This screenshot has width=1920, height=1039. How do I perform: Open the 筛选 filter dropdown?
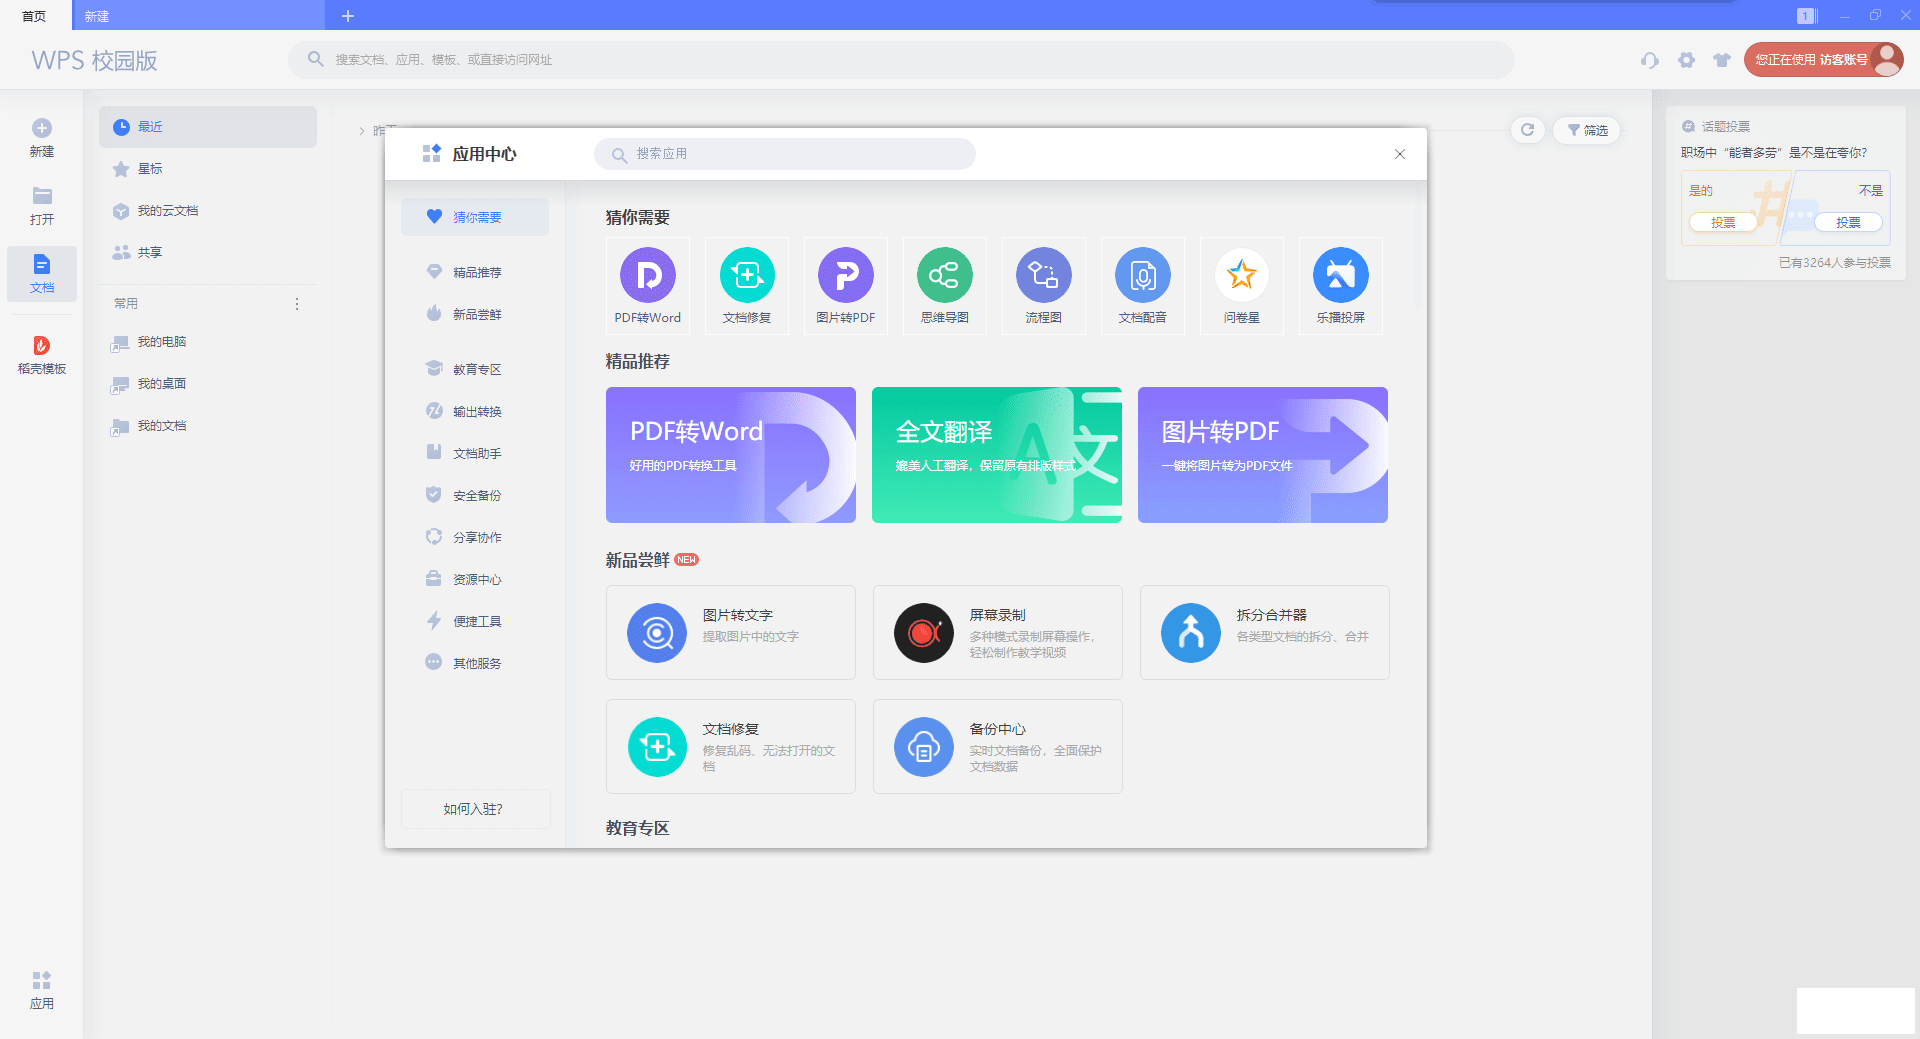(1587, 130)
